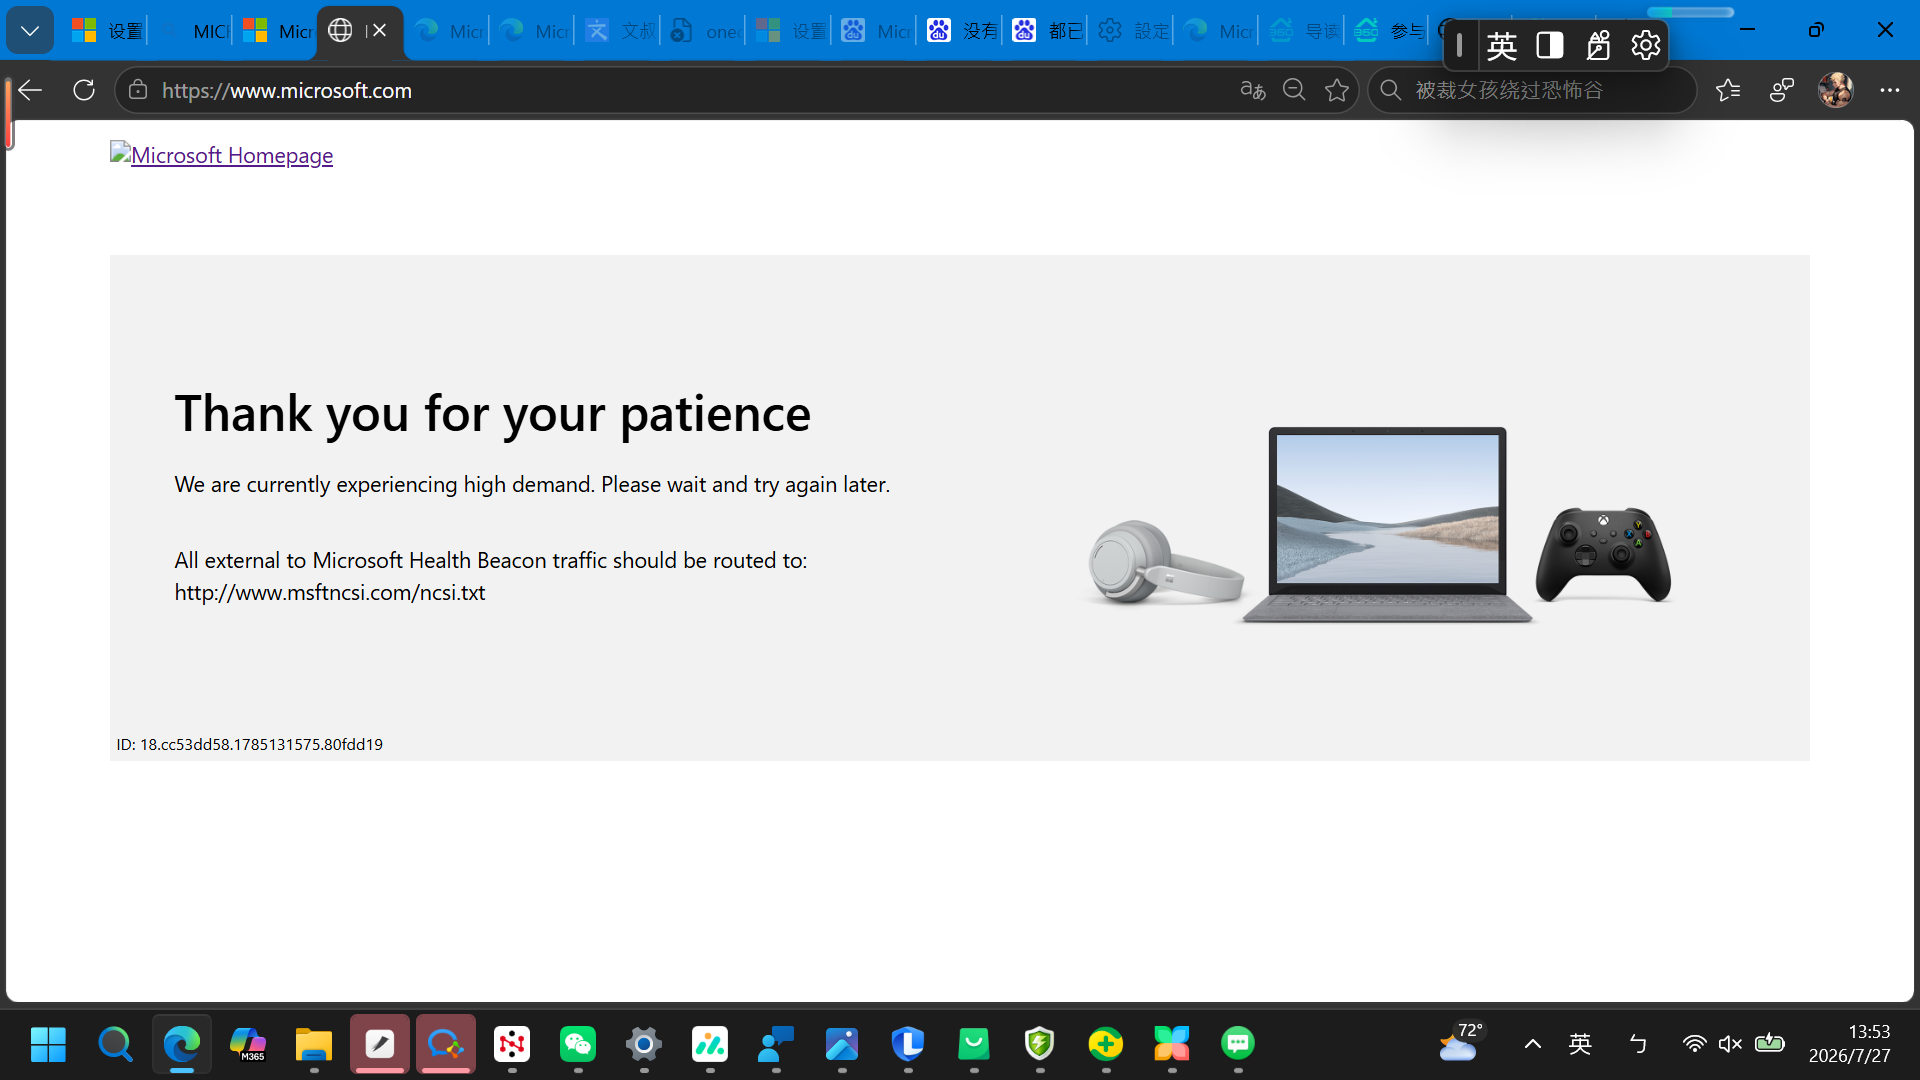Show hidden tray icons chevron
The height and width of the screenshot is (1080, 1920).
tap(1532, 1044)
